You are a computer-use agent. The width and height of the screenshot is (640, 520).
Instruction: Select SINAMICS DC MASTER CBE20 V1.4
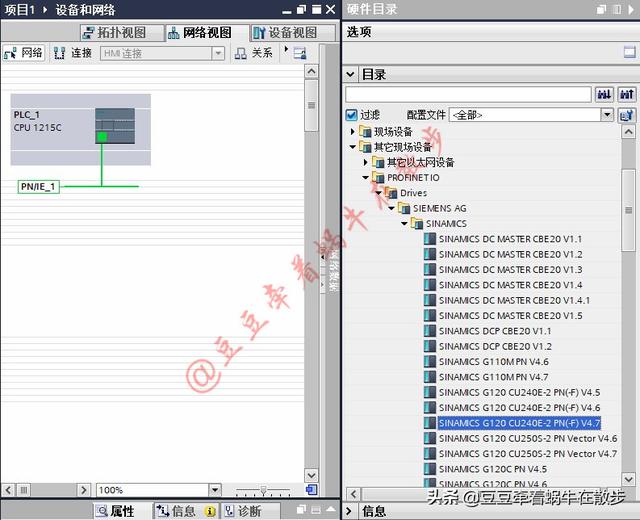511,285
